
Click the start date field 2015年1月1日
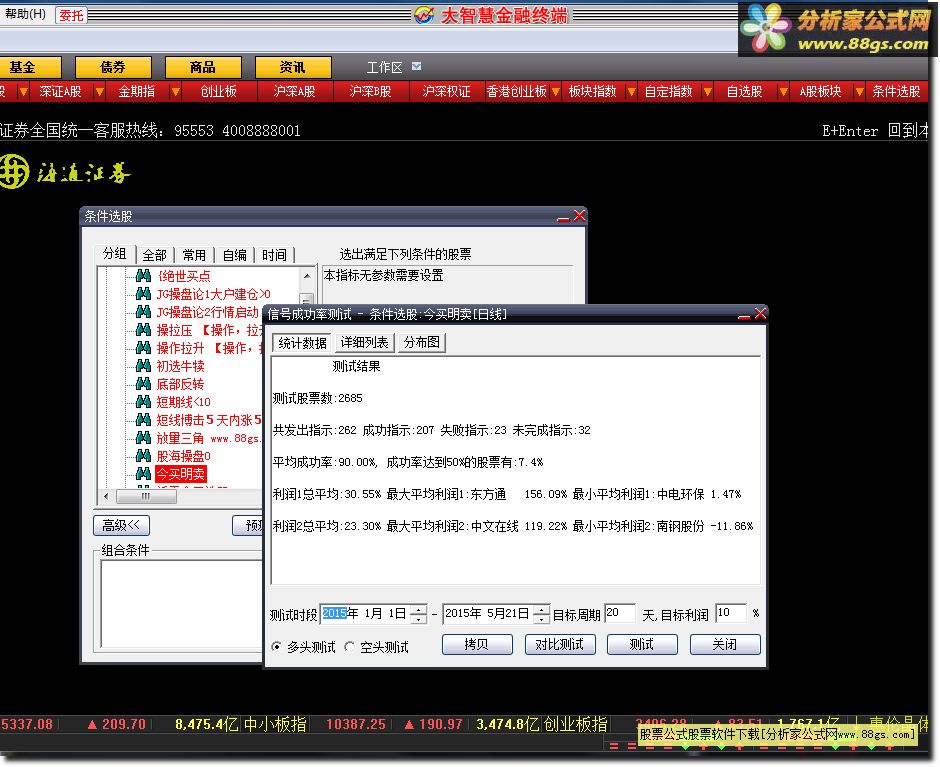point(366,613)
